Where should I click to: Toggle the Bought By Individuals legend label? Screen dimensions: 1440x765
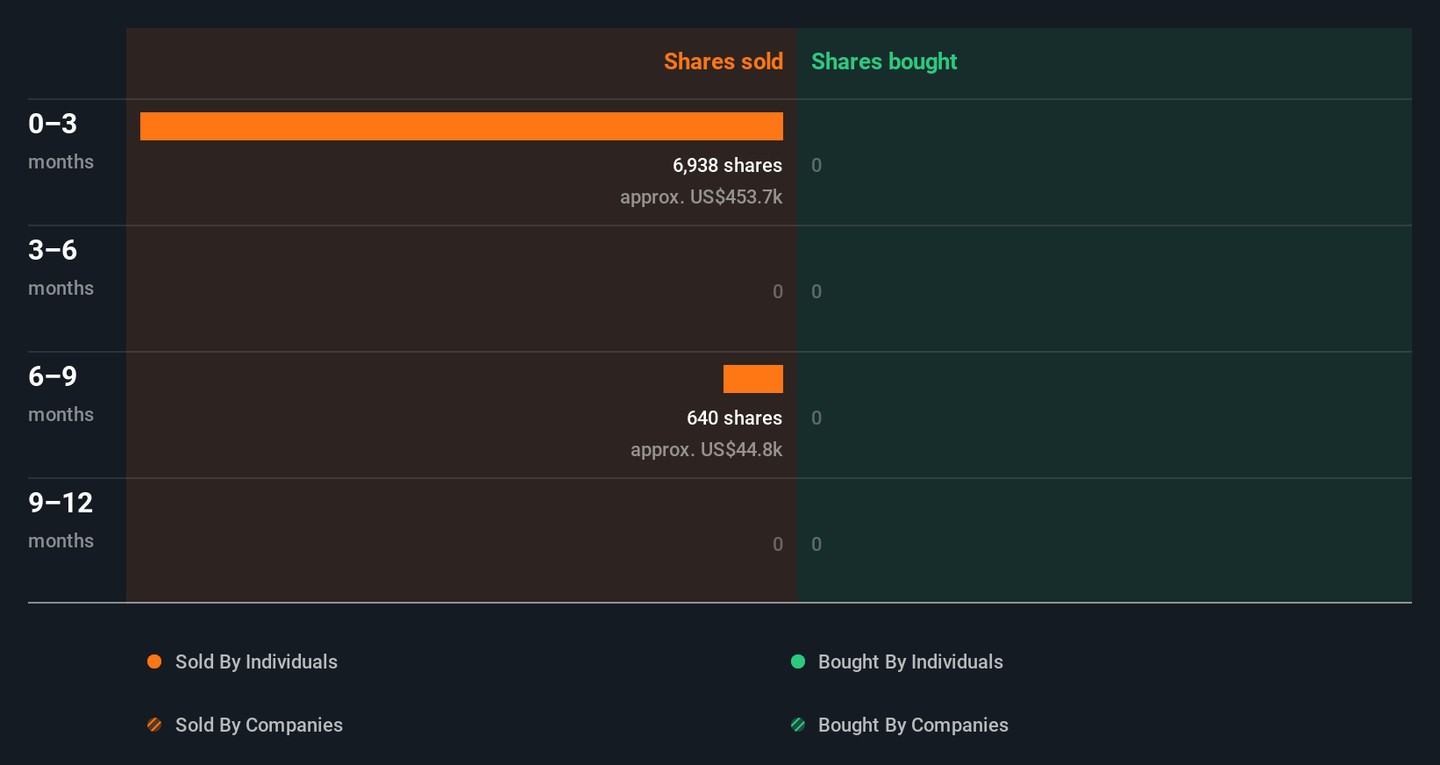point(910,662)
